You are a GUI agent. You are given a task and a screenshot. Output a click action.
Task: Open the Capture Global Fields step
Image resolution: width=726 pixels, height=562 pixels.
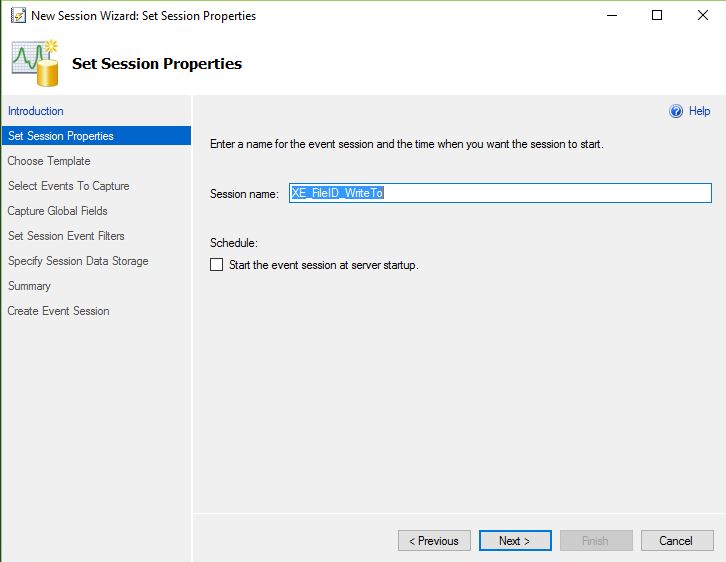[x=57, y=211]
